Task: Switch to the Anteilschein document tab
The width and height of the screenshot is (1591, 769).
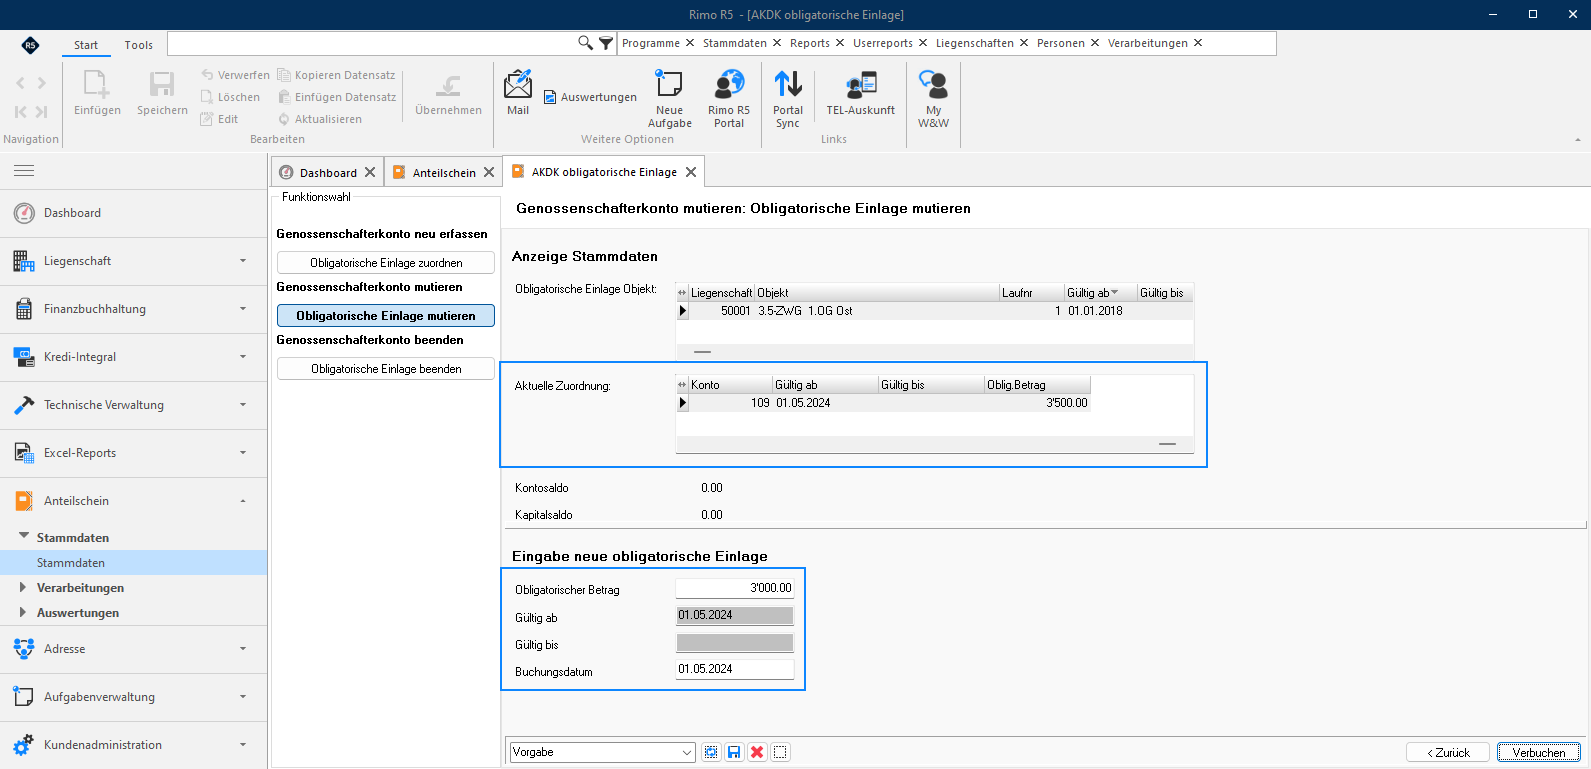Action: (x=444, y=172)
